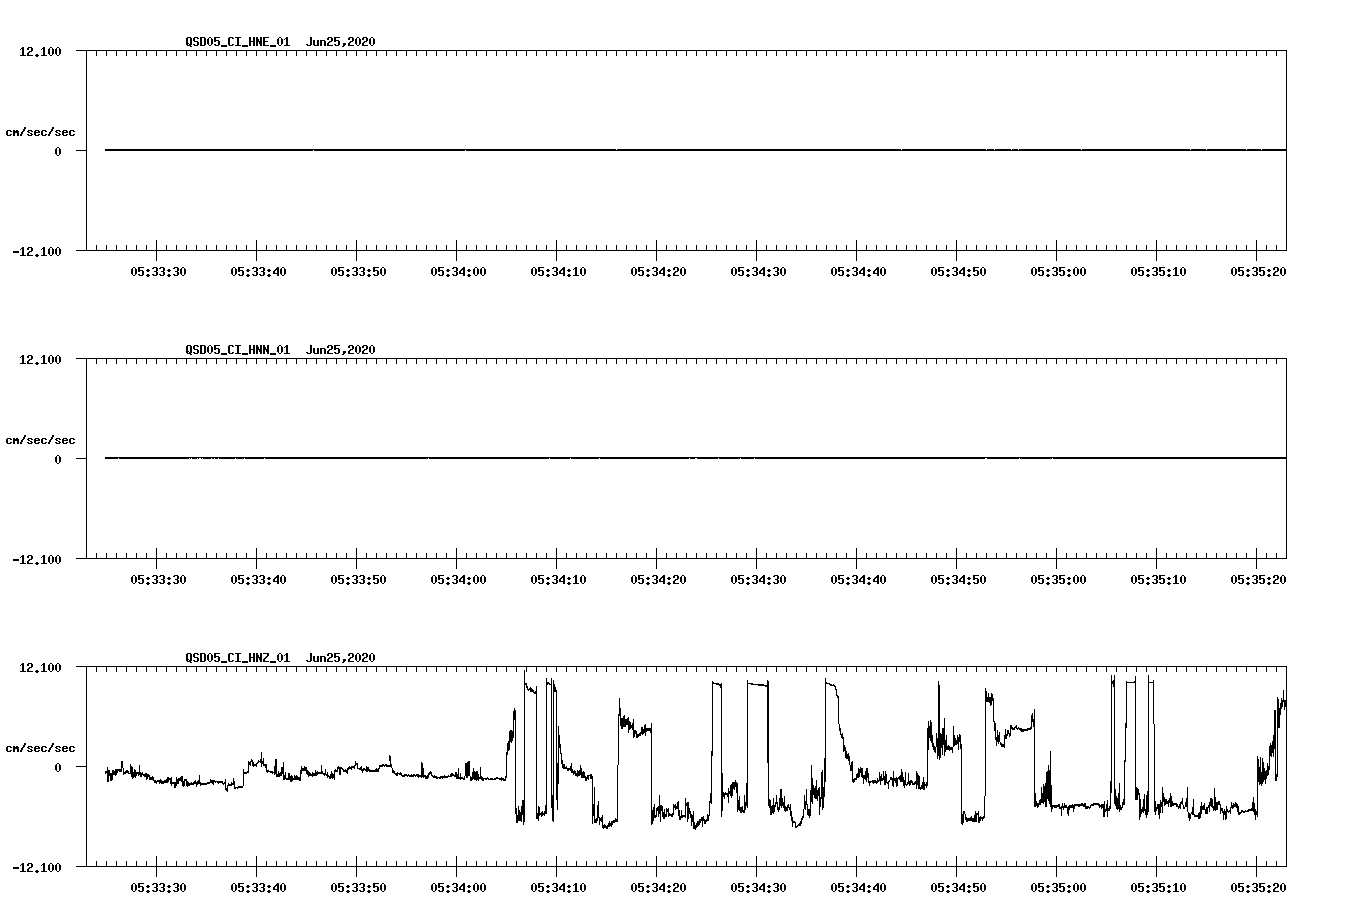Click the 05:34:40 time label under HNE plot
The width and height of the screenshot is (1358, 924).
tap(858, 272)
